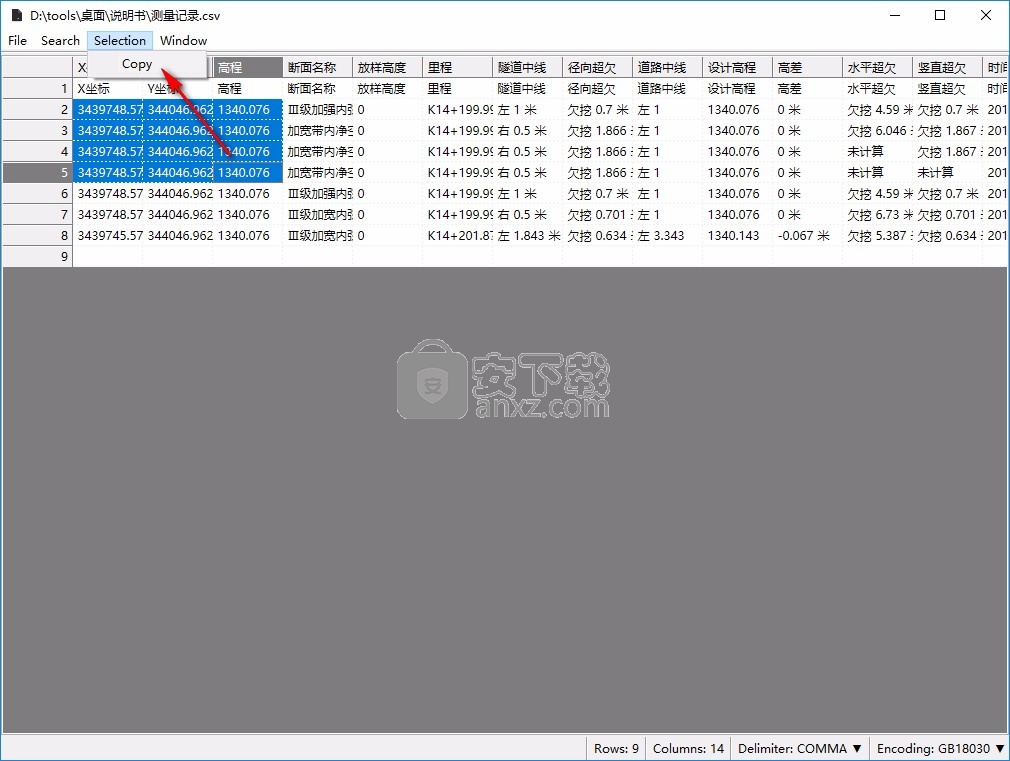Image resolution: width=1010 pixels, height=761 pixels.
Task: Click the 放样高度 column header
Action: (x=388, y=68)
